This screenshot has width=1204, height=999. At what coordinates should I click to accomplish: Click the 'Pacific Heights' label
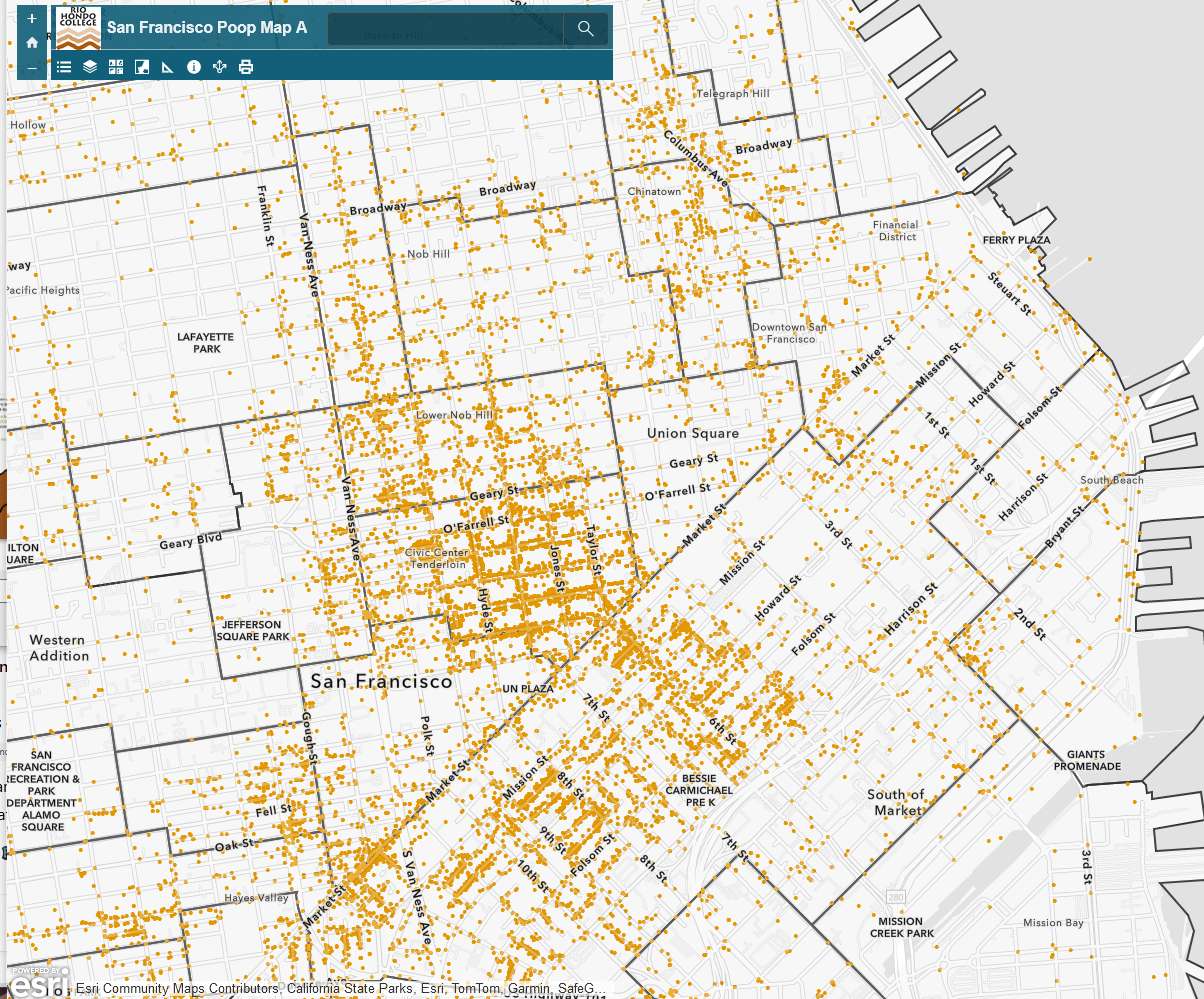coord(43,290)
